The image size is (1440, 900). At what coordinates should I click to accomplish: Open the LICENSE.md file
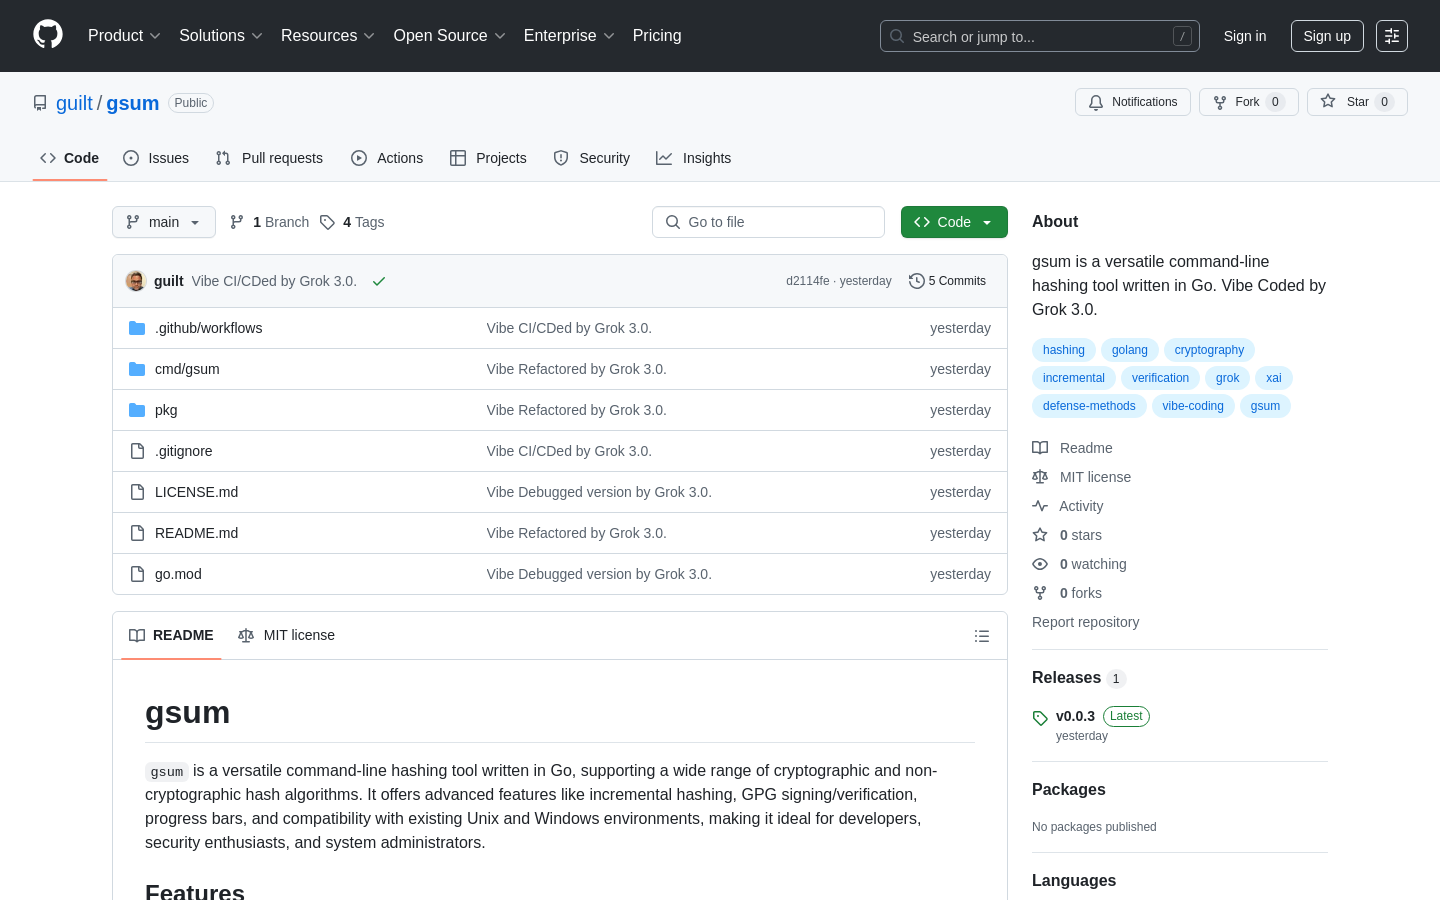coord(196,492)
